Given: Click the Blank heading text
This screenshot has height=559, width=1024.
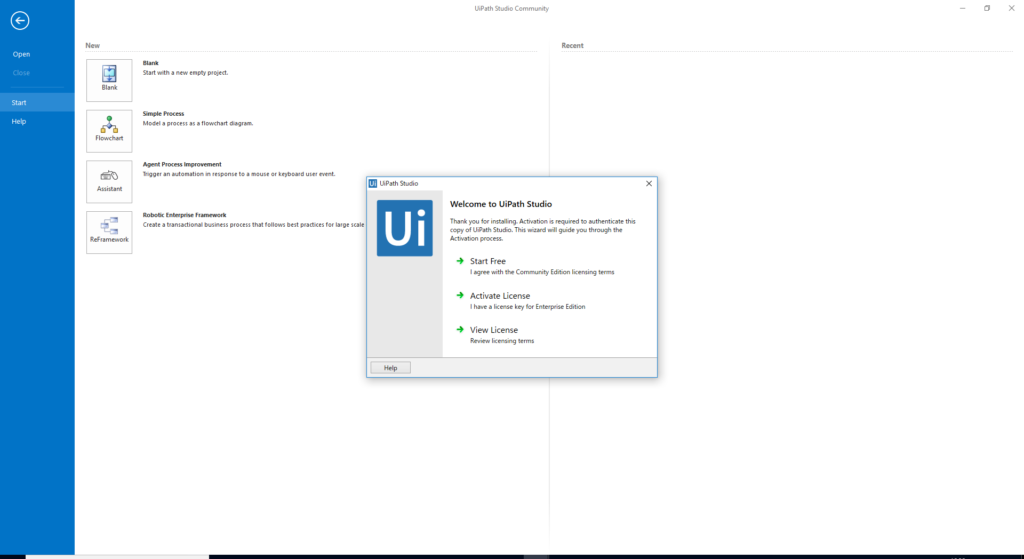Looking at the screenshot, I should coord(151,63).
